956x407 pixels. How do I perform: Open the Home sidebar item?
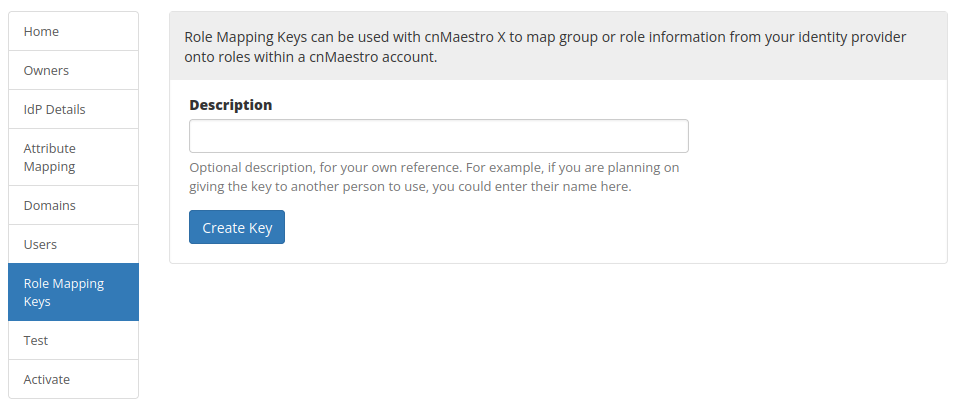click(73, 32)
